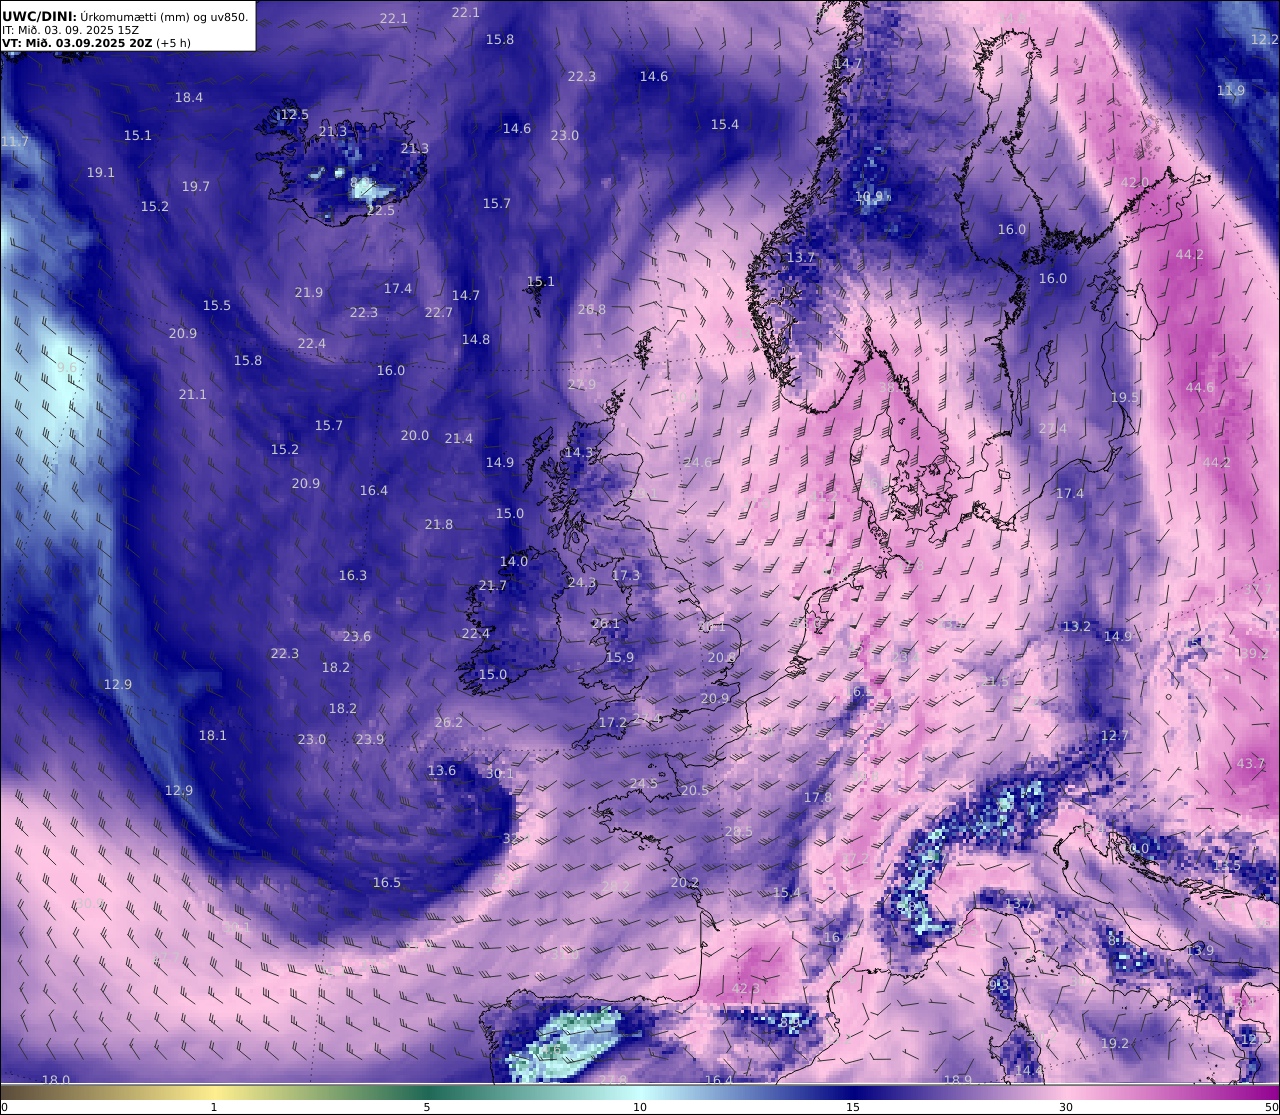Click the 19.5 value near the Baltic
Screen dimensions: 1280x1115
[1124, 397]
